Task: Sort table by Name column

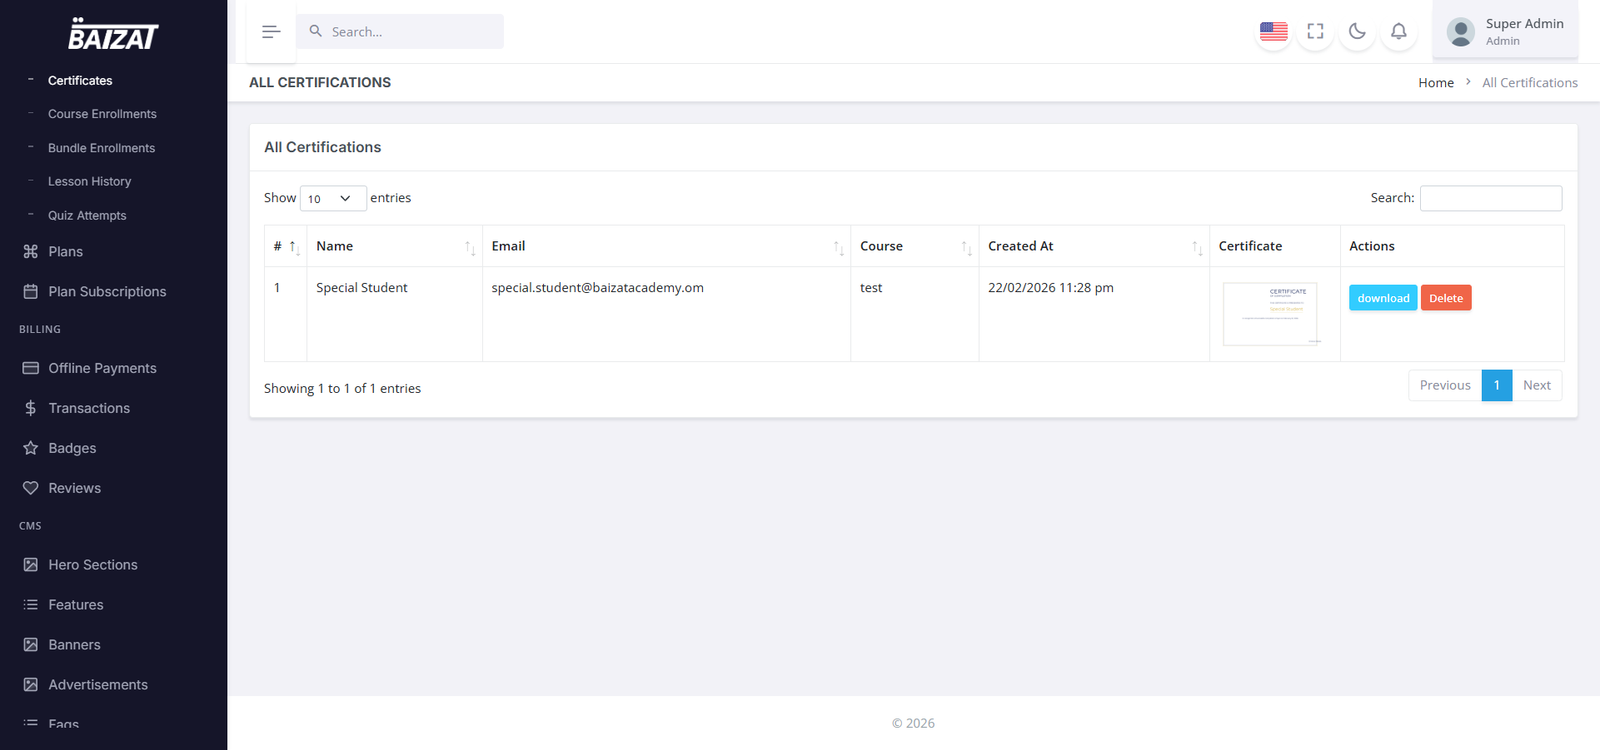Action: (393, 246)
